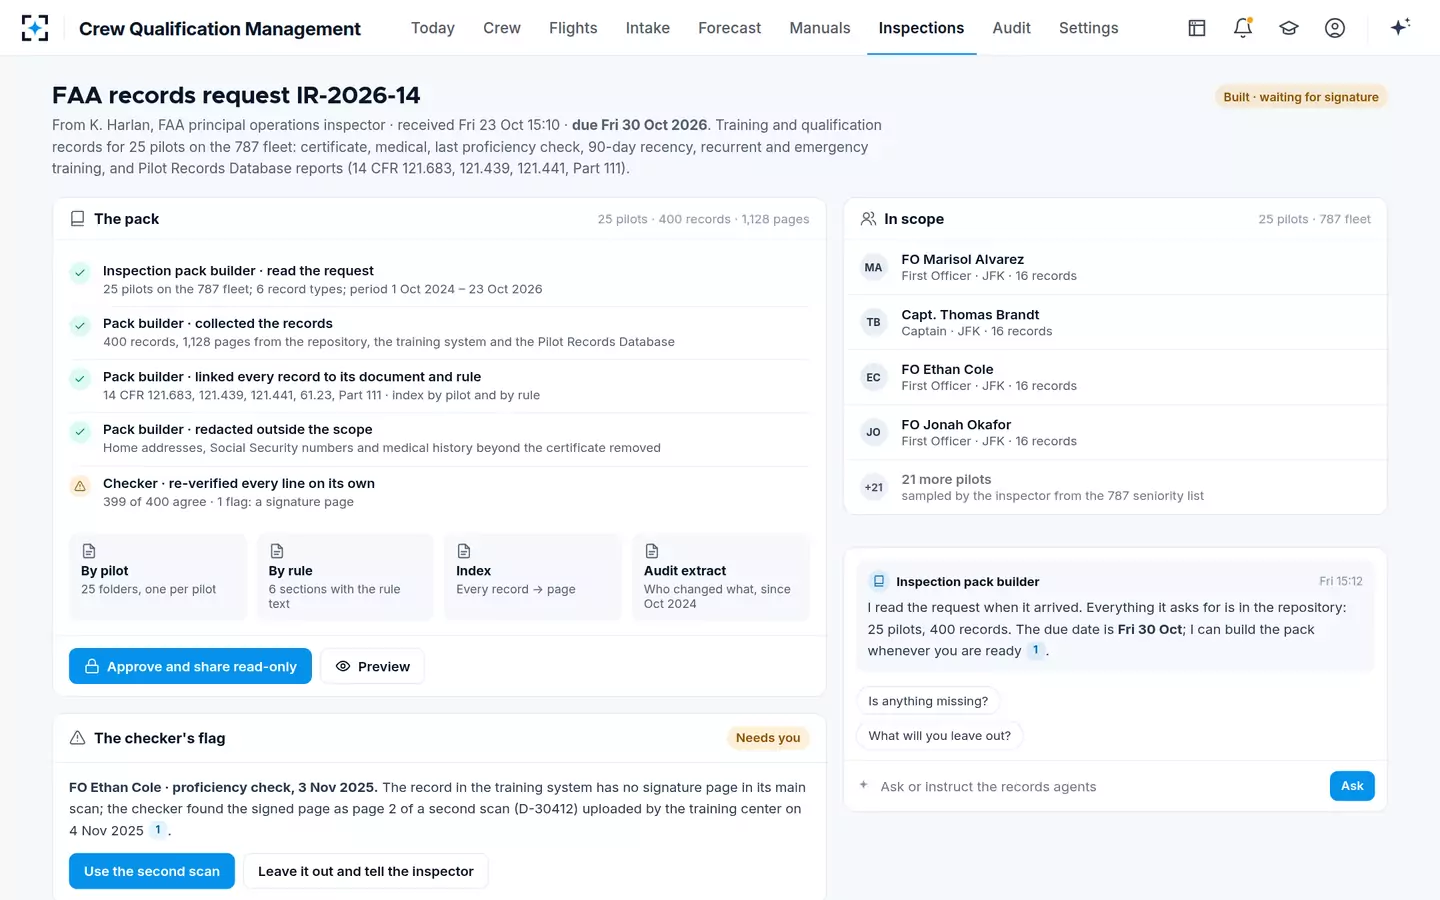Open the layout panel icon
Viewport: 1440px width, 900px height.
pos(1197,28)
